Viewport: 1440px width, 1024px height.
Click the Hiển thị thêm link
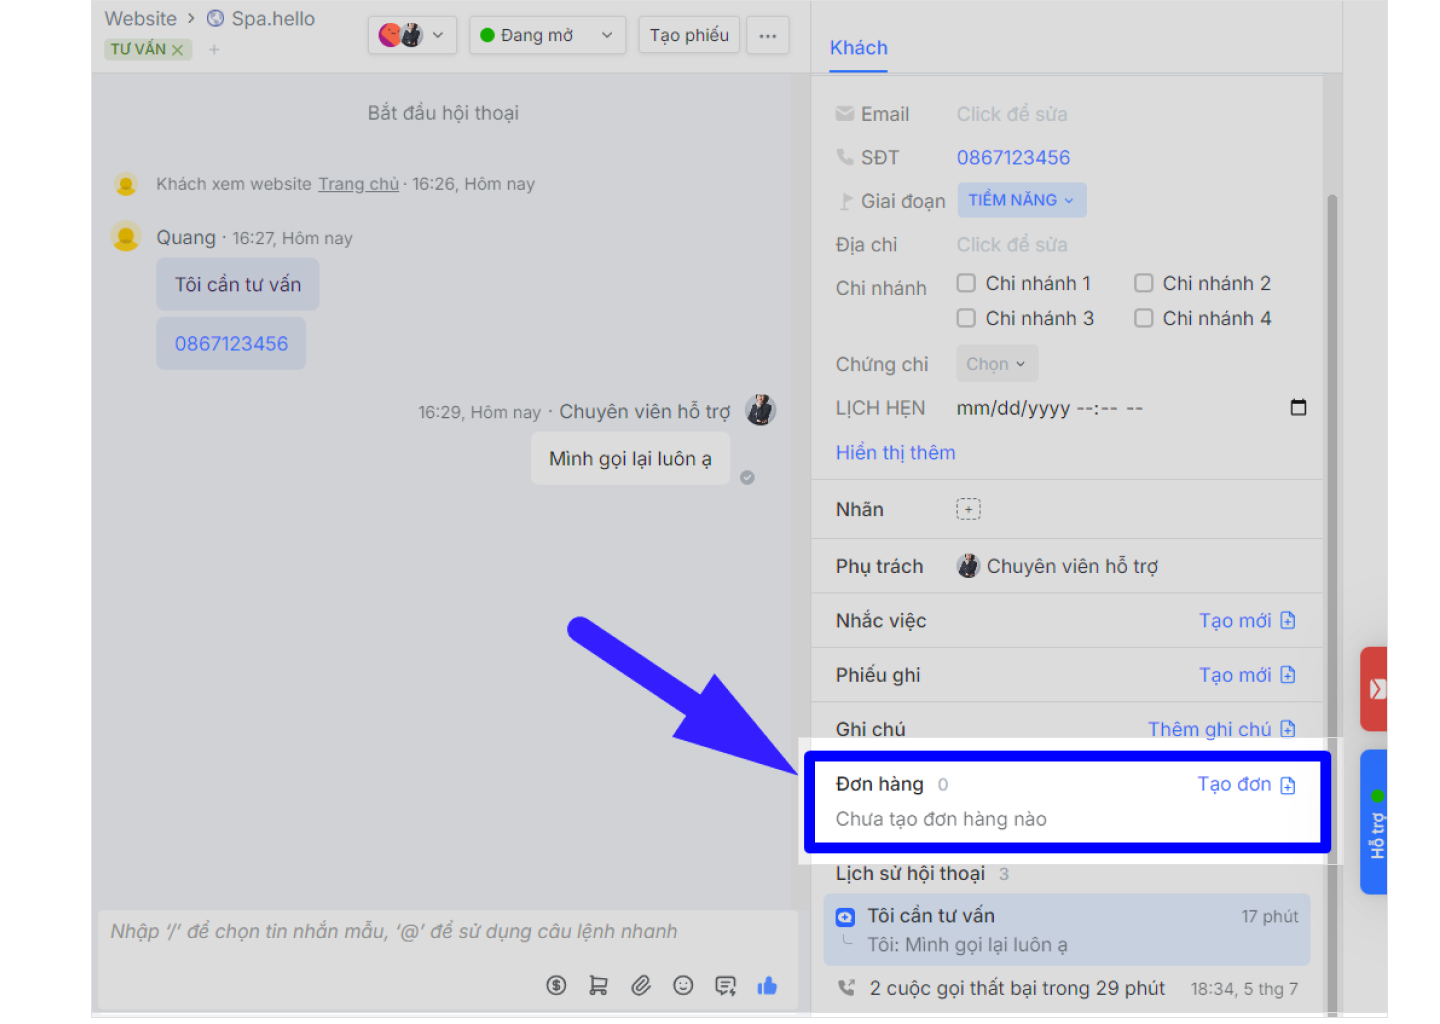click(x=895, y=452)
